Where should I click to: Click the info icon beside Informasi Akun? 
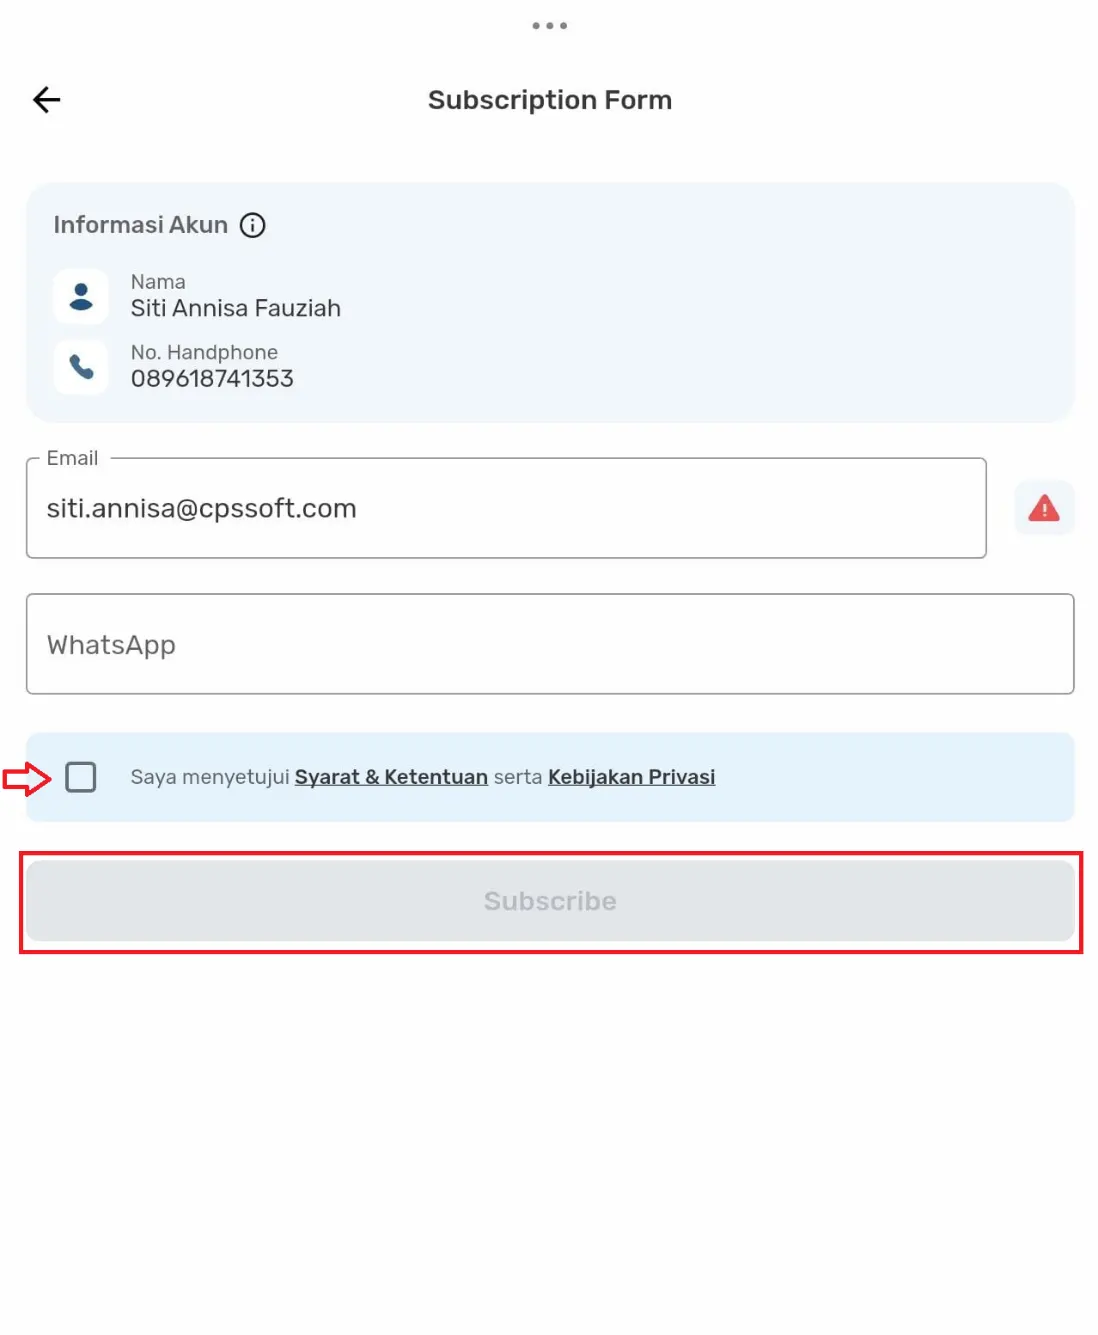253,226
